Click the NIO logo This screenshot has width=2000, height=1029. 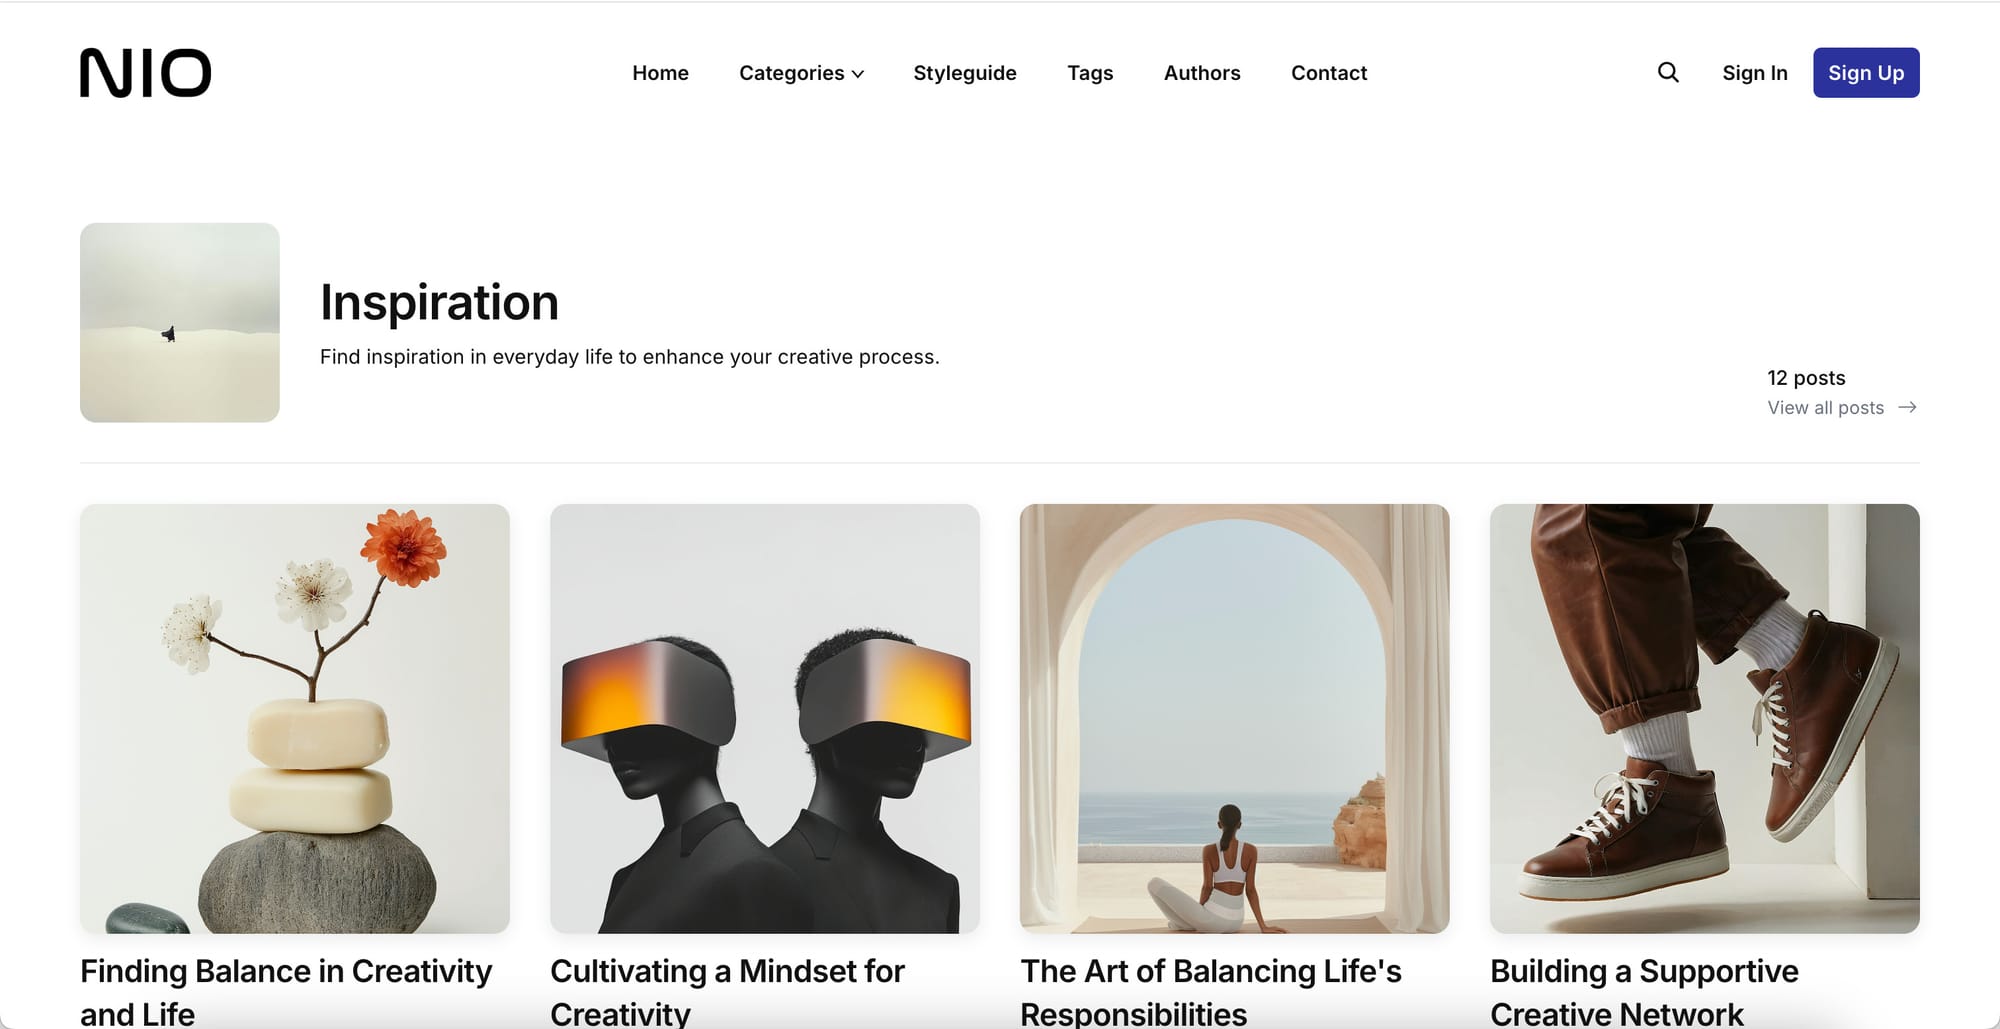(x=146, y=73)
